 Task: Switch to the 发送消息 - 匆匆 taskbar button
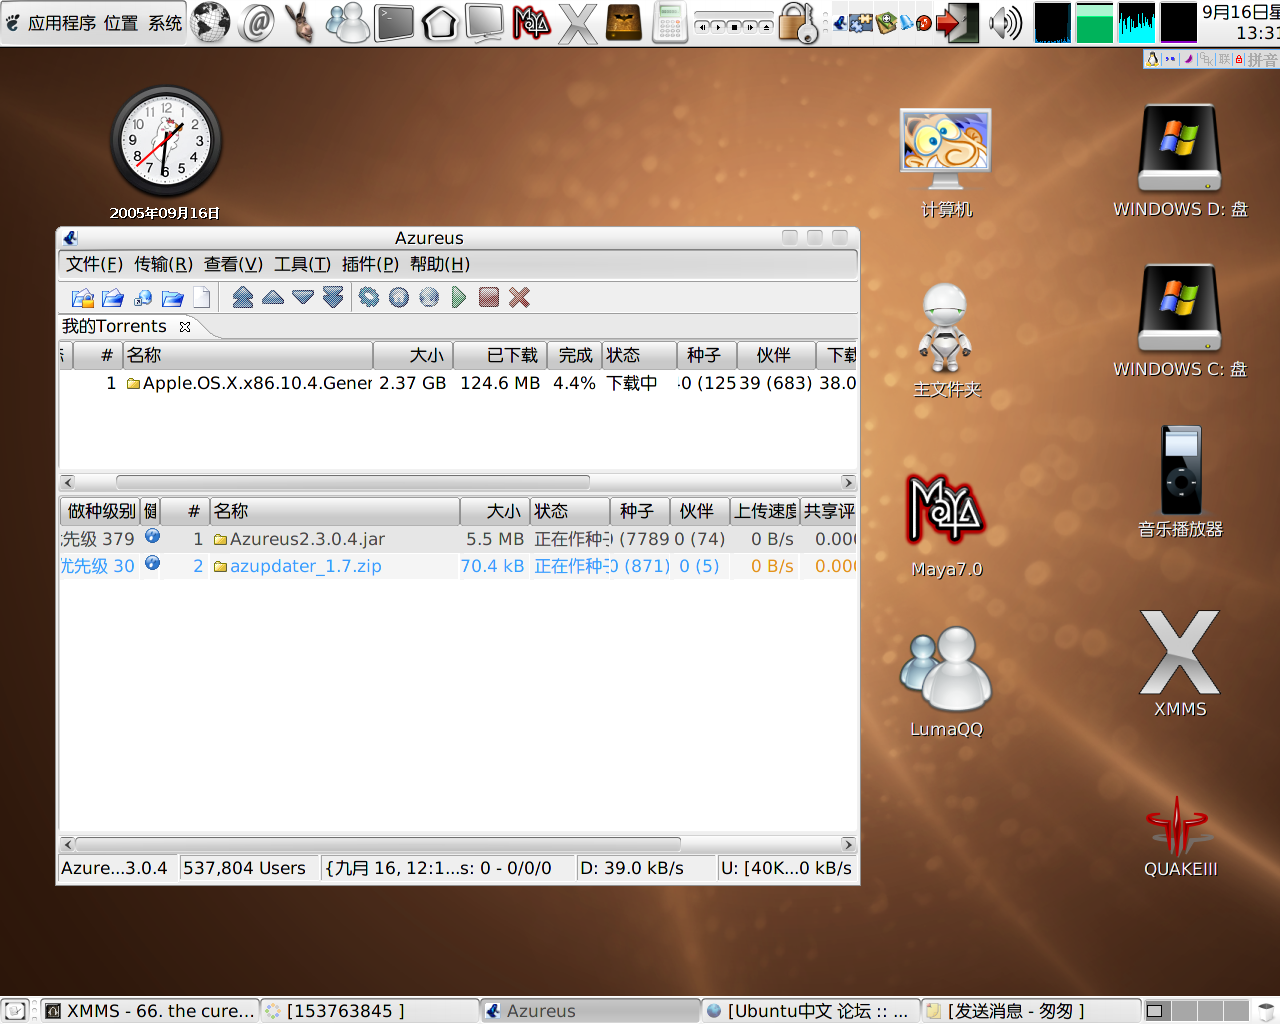(x=1030, y=1011)
